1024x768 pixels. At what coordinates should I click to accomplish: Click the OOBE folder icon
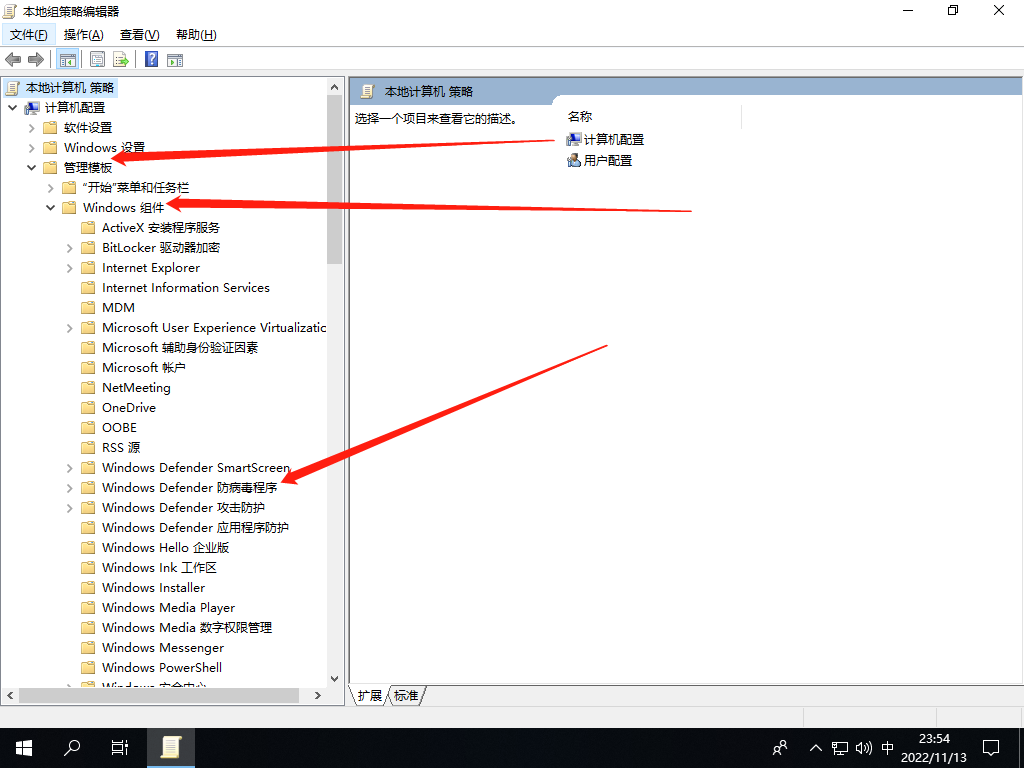88,428
